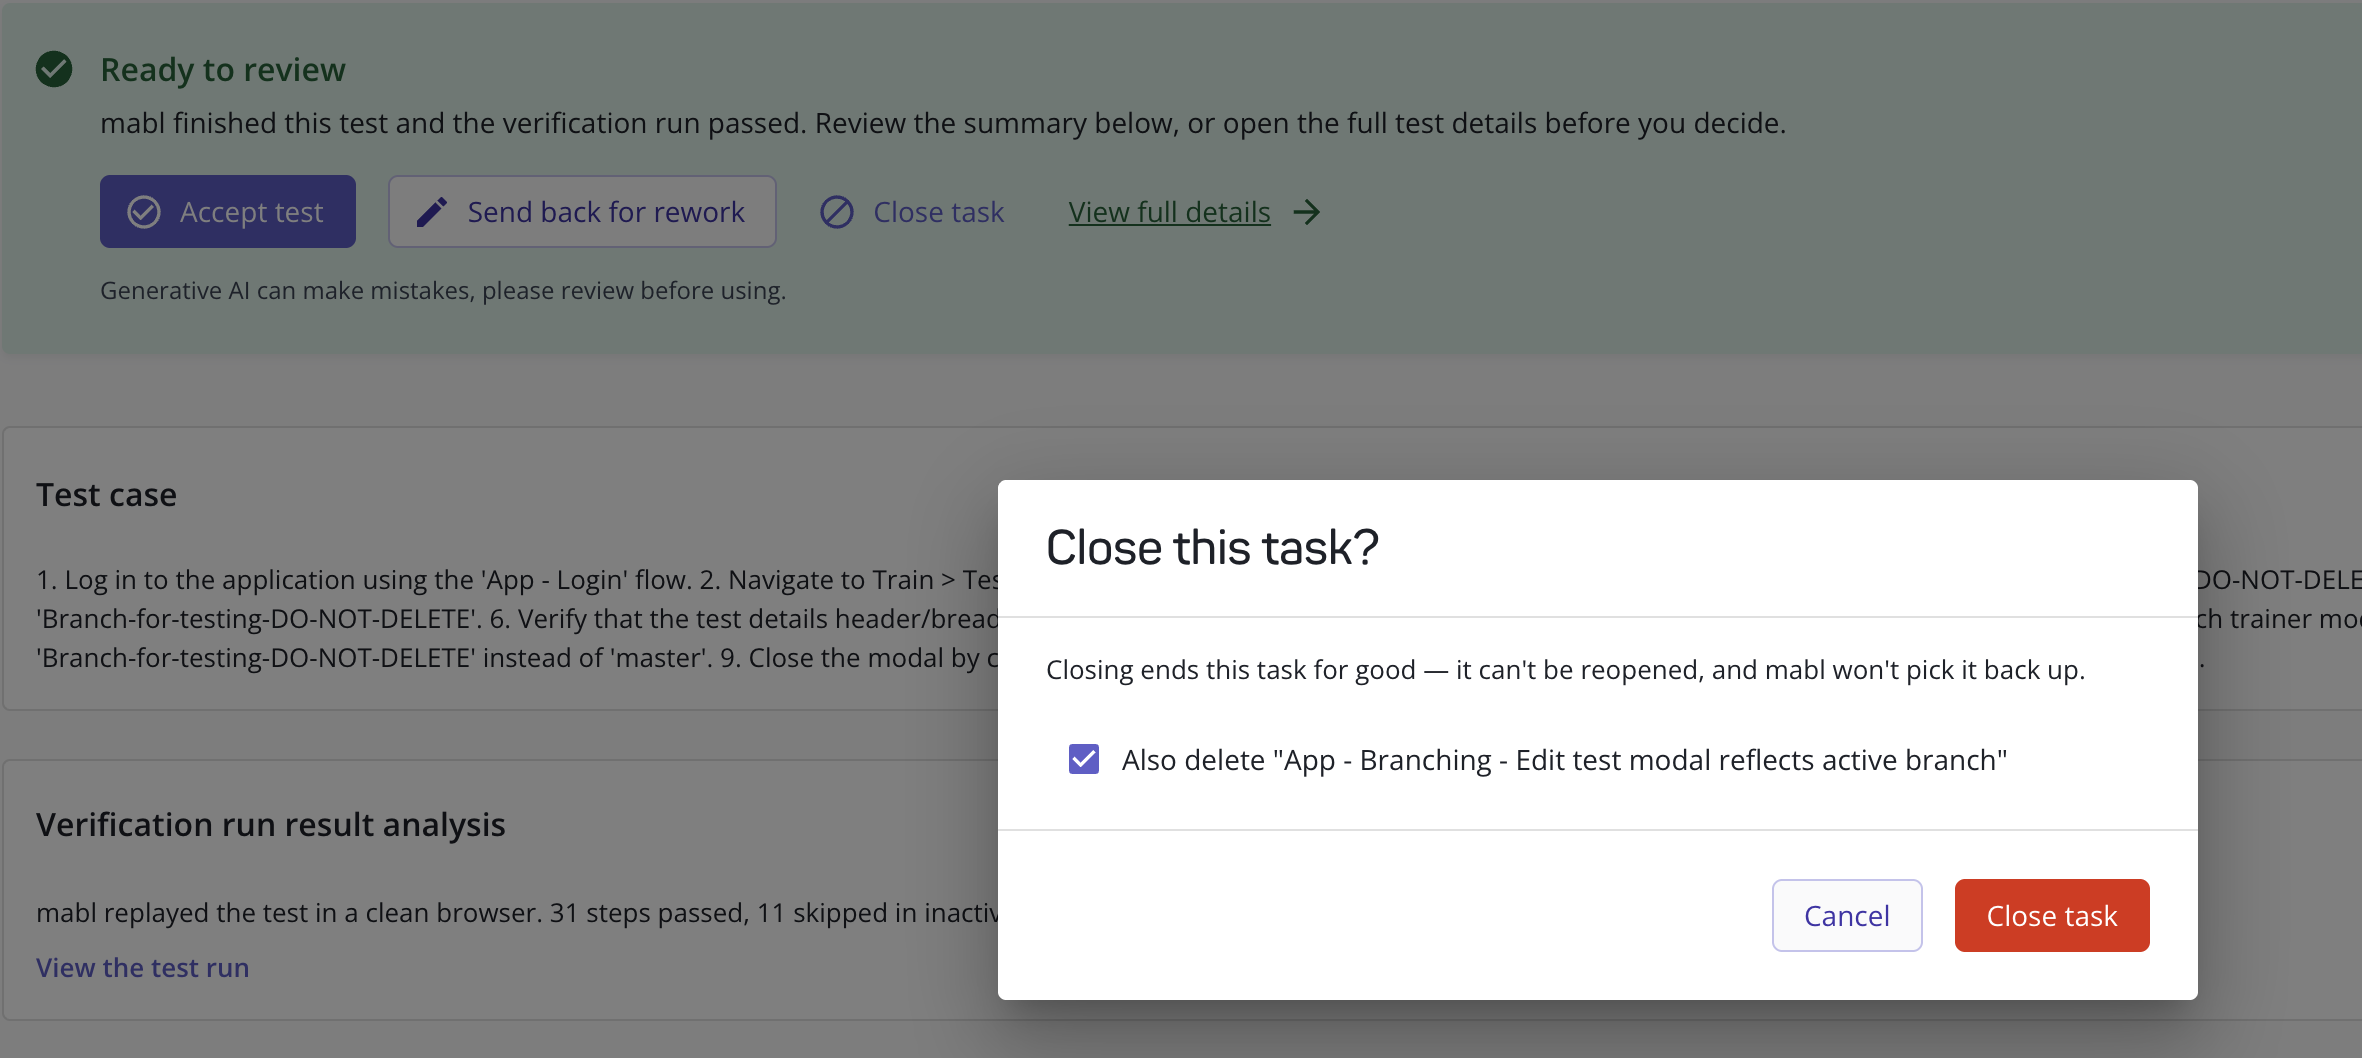Uncheck the Also delete test checkbox
This screenshot has width=2362, height=1058.
pyautogui.click(x=1084, y=759)
